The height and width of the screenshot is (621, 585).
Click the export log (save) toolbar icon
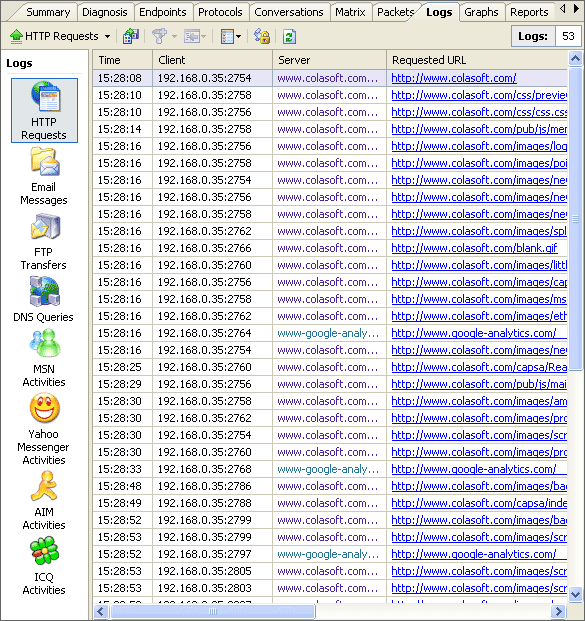click(x=131, y=36)
